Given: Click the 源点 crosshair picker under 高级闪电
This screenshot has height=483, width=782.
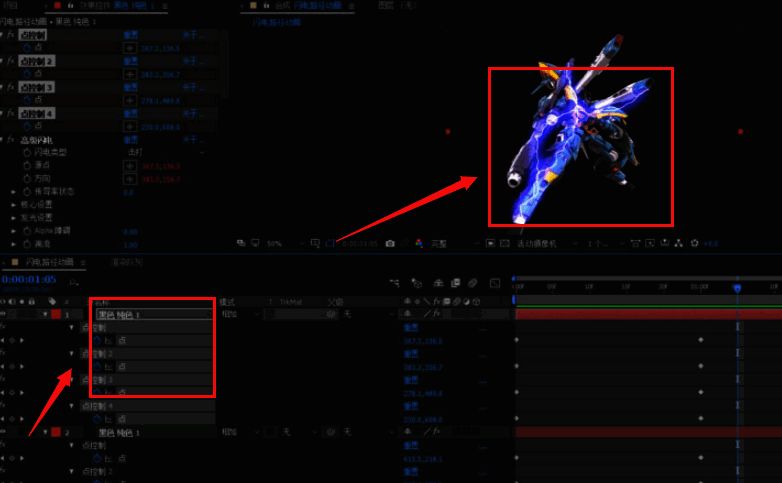Looking at the screenshot, I should 130,166.
